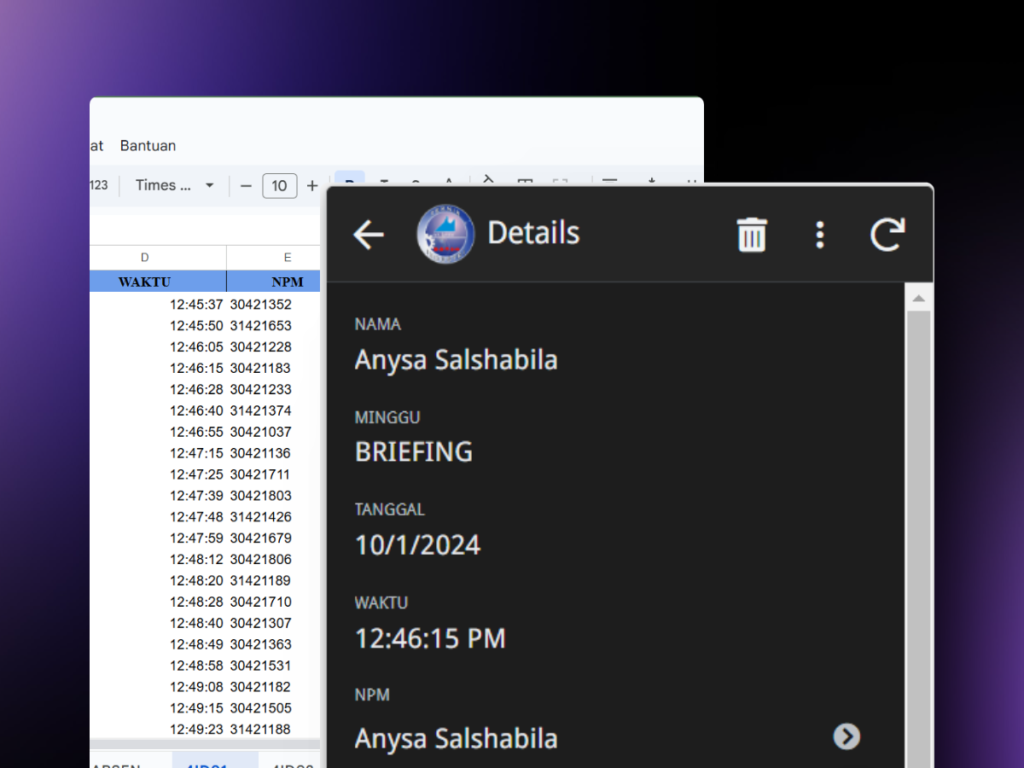Decrease font size with the minus button
The image size is (1024, 768).
pyautogui.click(x=246, y=185)
